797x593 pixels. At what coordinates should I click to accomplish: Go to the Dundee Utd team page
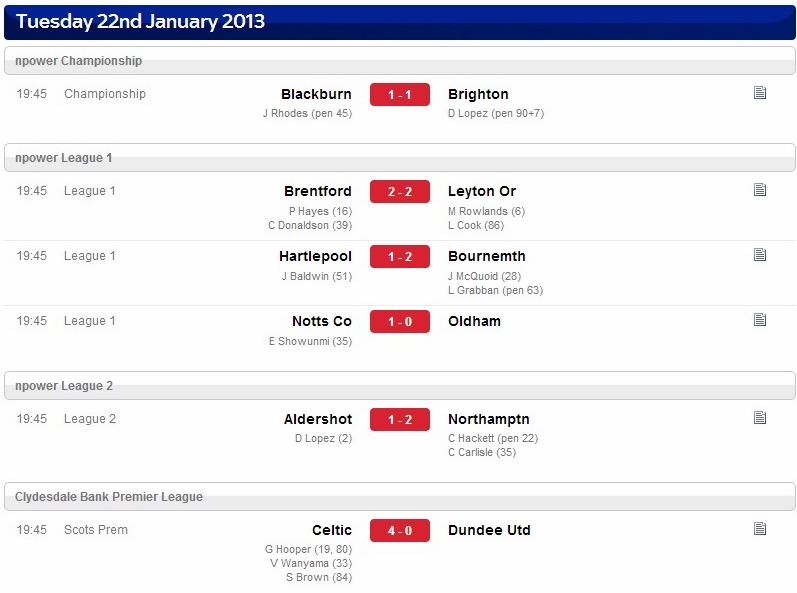click(489, 530)
